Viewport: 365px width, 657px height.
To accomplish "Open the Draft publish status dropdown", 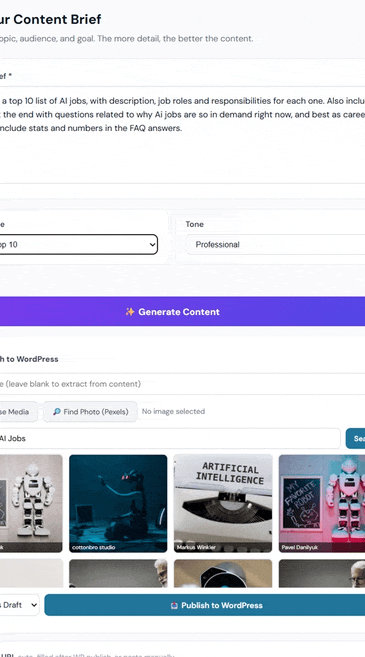I will (20, 605).
